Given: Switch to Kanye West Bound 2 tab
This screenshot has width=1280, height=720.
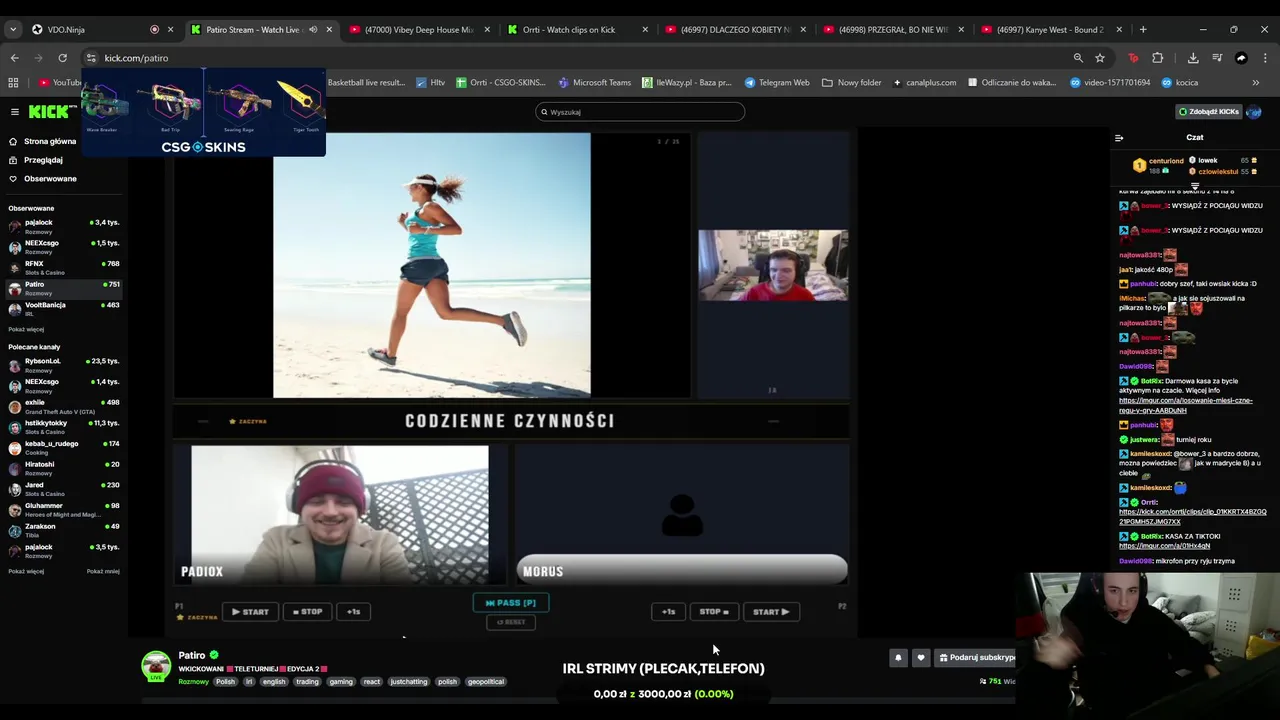Looking at the screenshot, I should 1050,30.
